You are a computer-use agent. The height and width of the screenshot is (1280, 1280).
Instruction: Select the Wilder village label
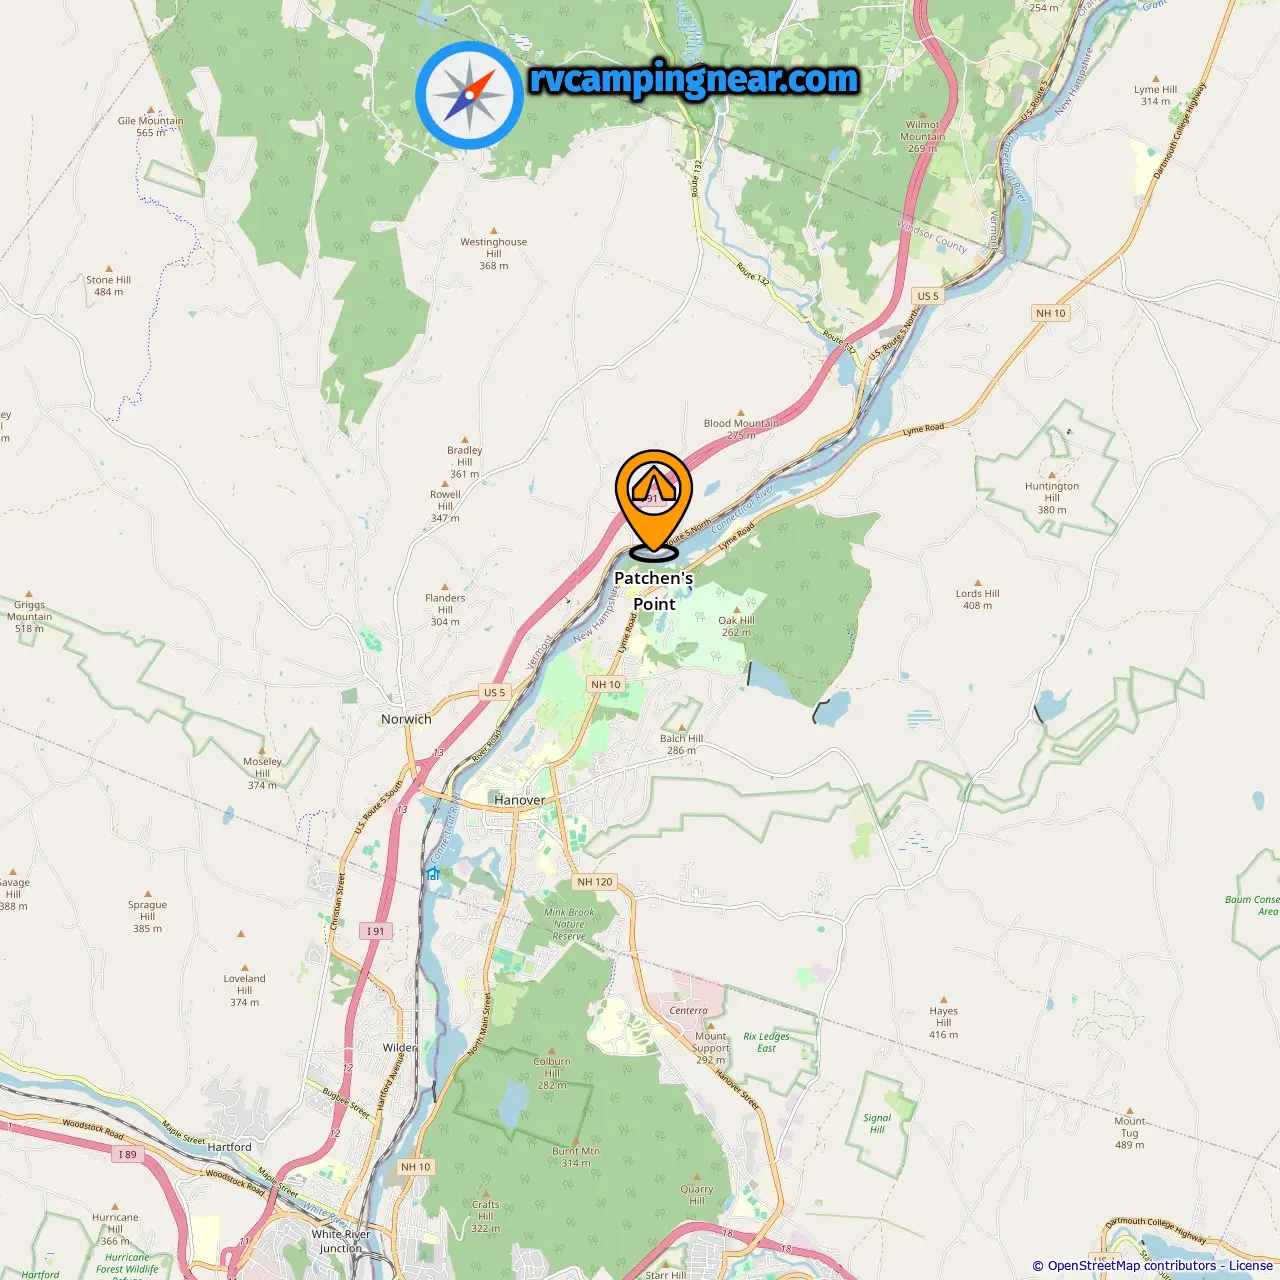399,1048
